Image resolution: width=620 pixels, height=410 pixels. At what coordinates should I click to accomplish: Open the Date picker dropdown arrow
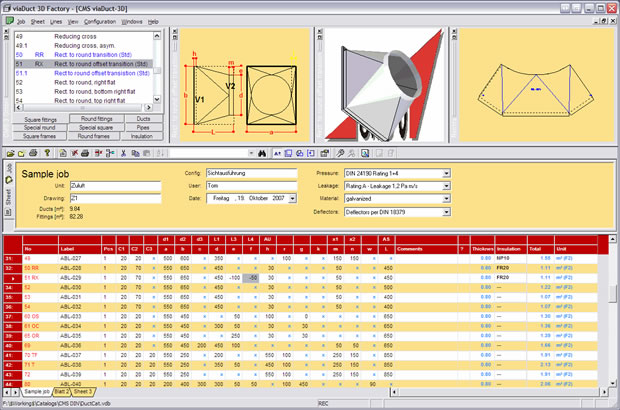292,198
